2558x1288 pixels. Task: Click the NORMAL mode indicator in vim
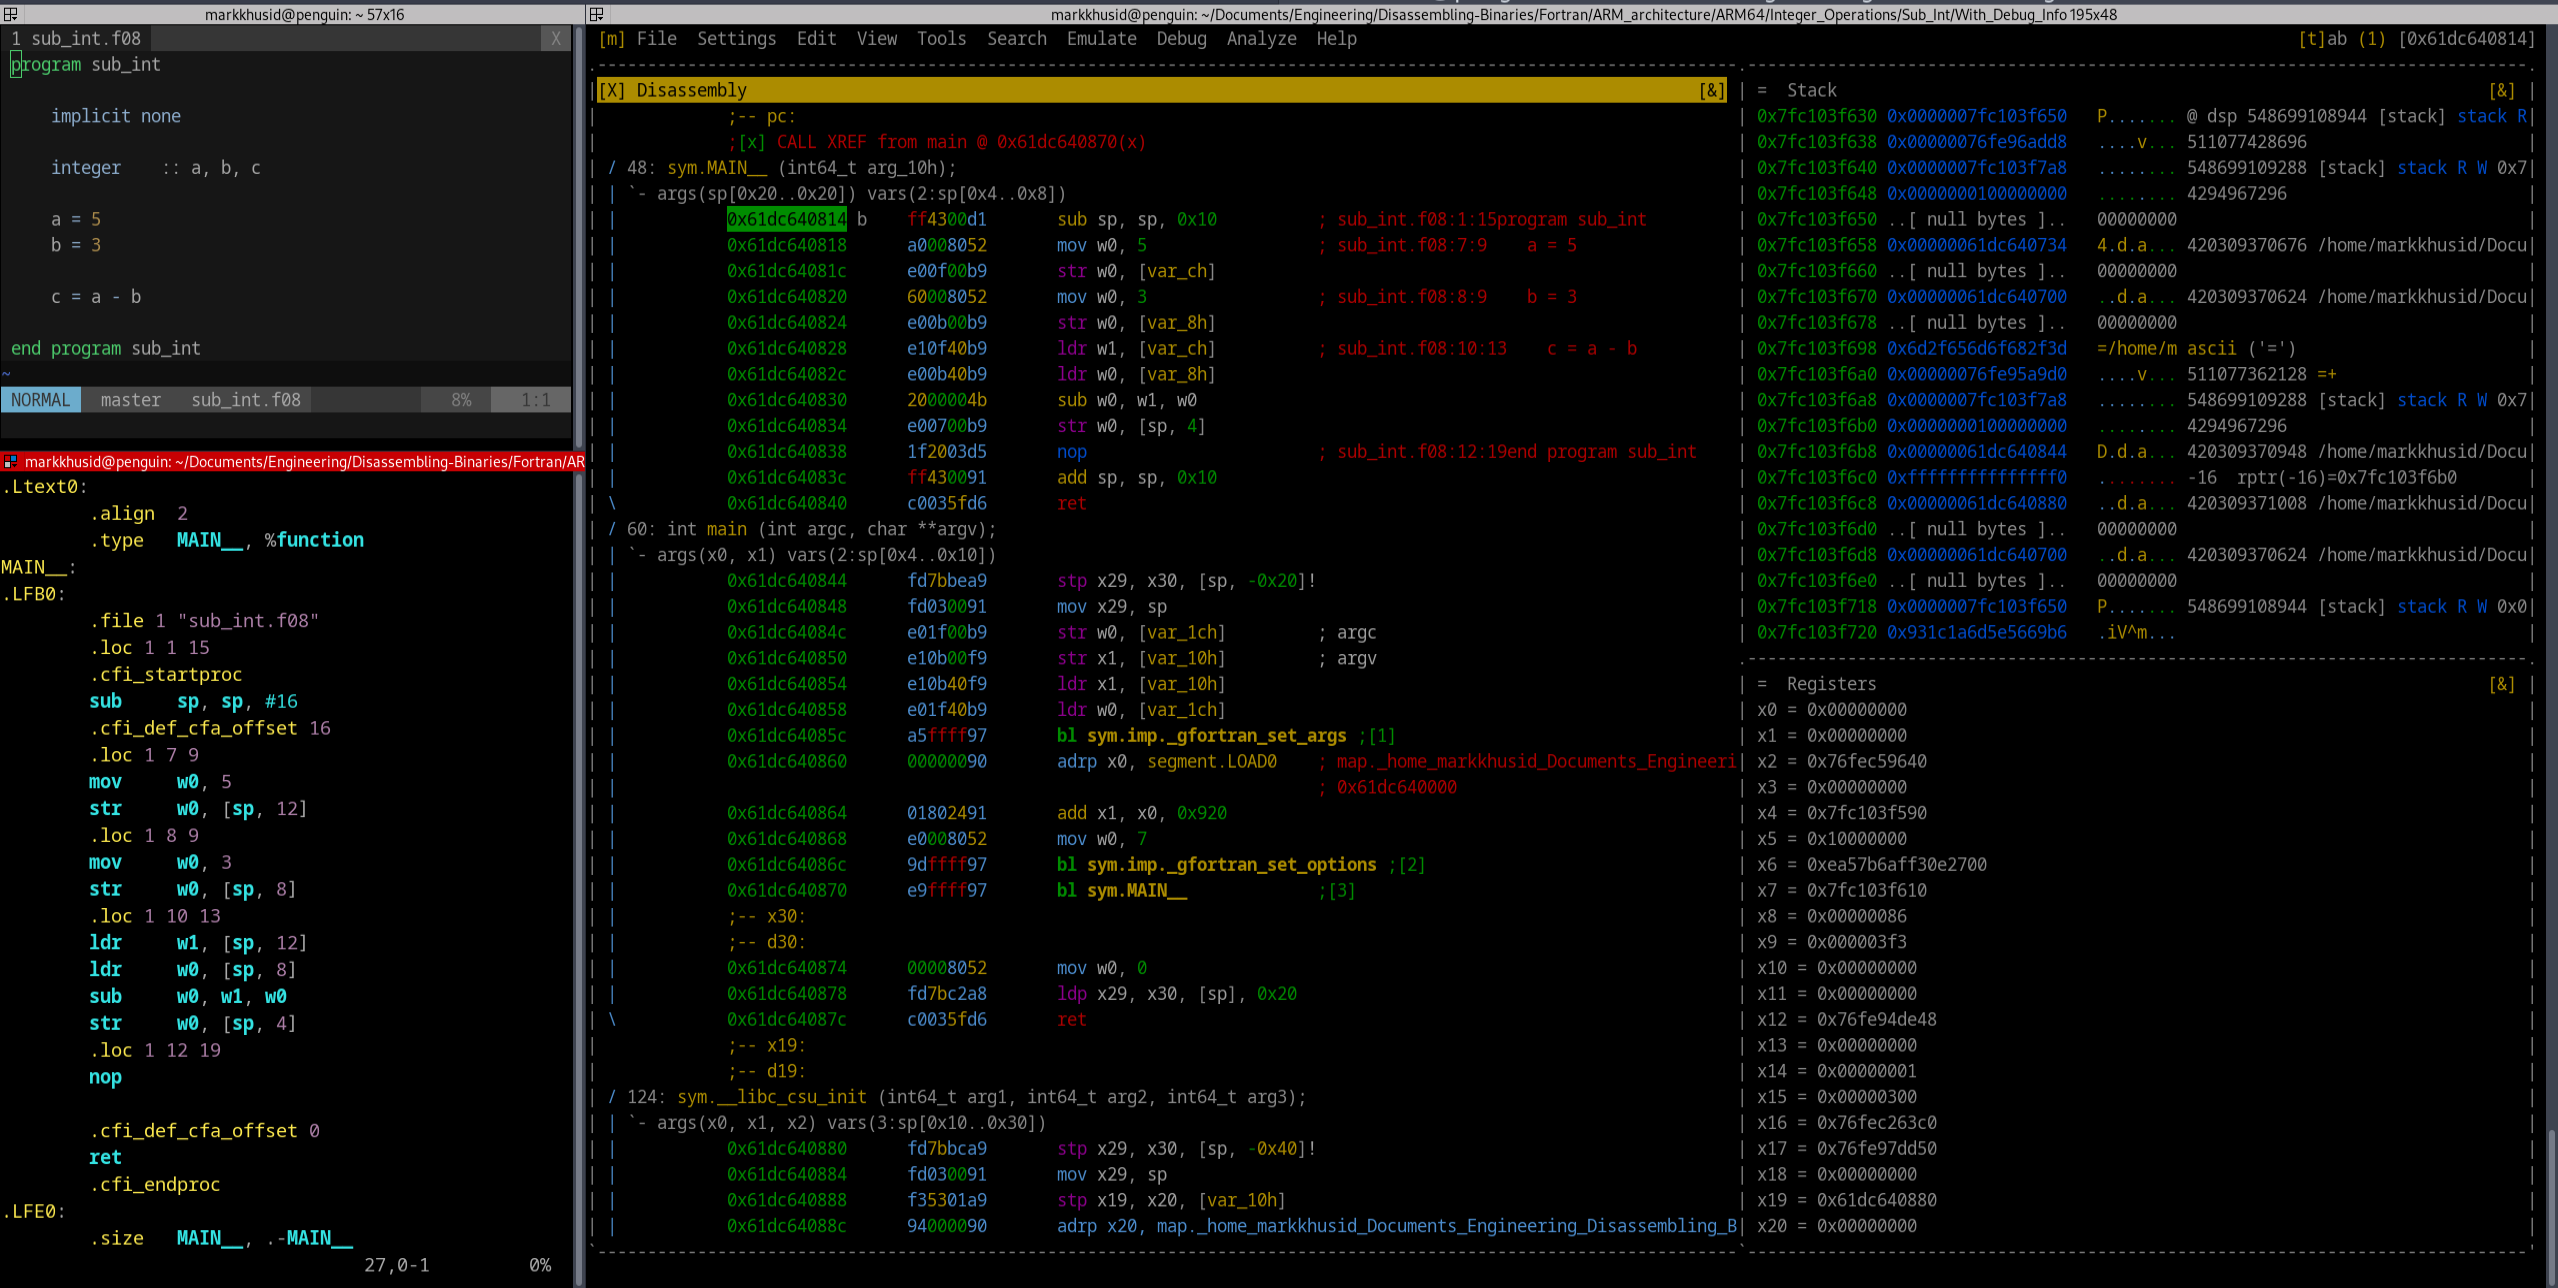coord(41,400)
